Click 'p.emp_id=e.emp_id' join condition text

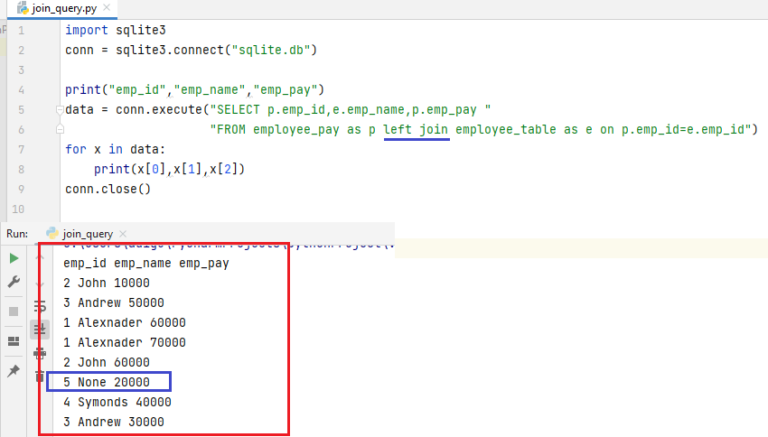click(683, 129)
